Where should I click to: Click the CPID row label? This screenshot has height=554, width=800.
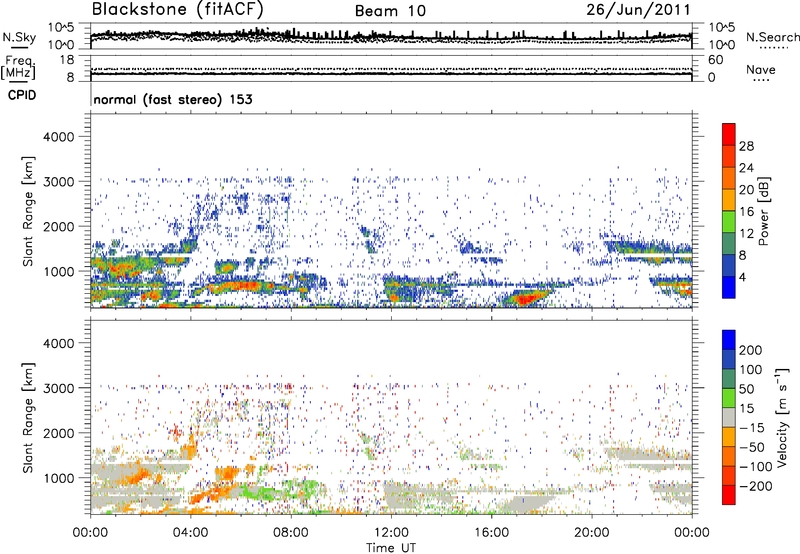click(x=22, y=95)
